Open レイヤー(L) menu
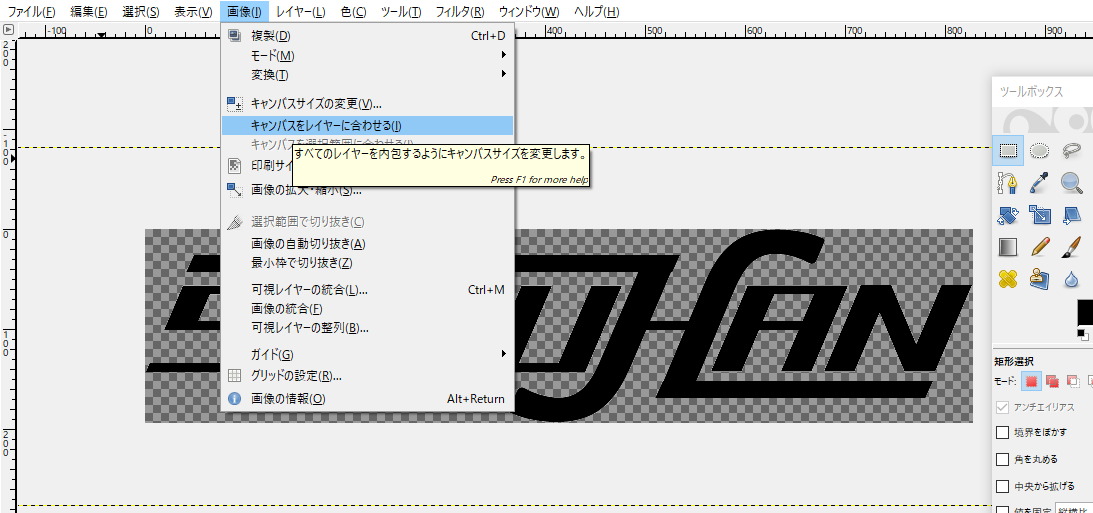The width and height of the screenshot is (1093, 513). click(x=300, y=12)
